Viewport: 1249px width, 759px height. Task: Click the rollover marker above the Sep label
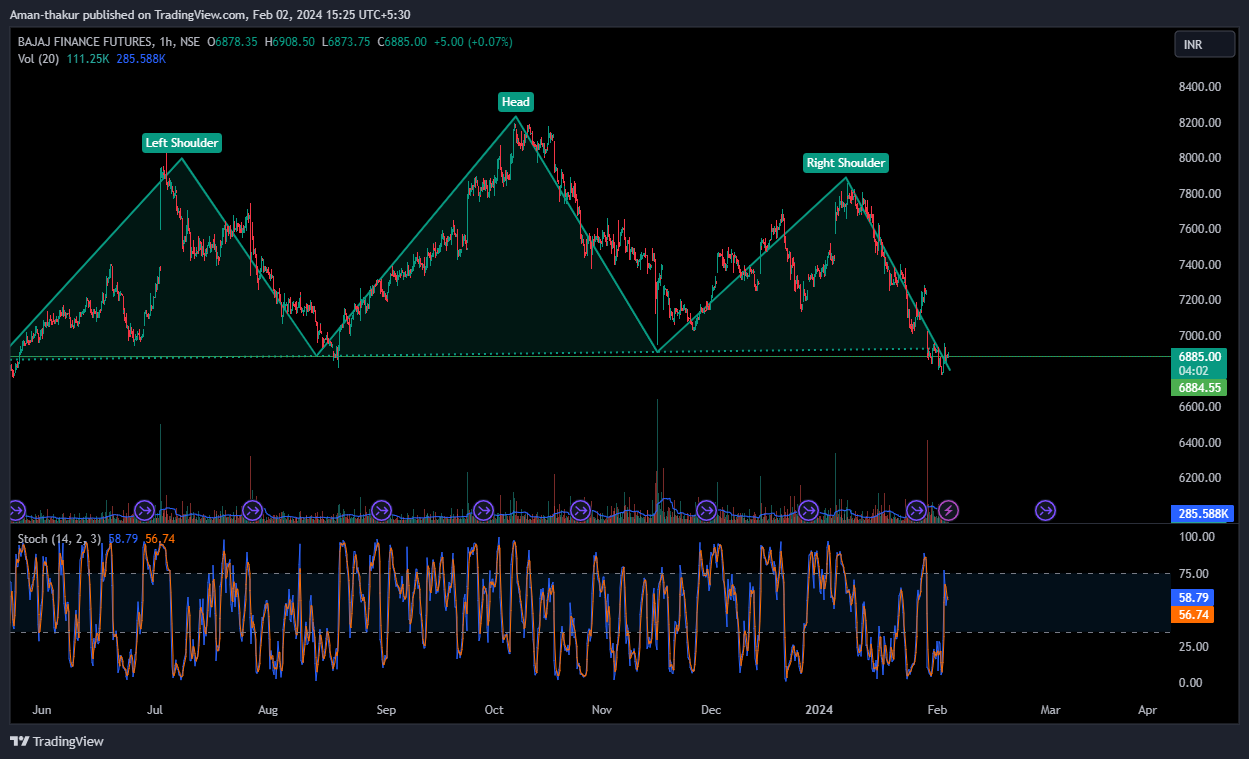(381, 511)
